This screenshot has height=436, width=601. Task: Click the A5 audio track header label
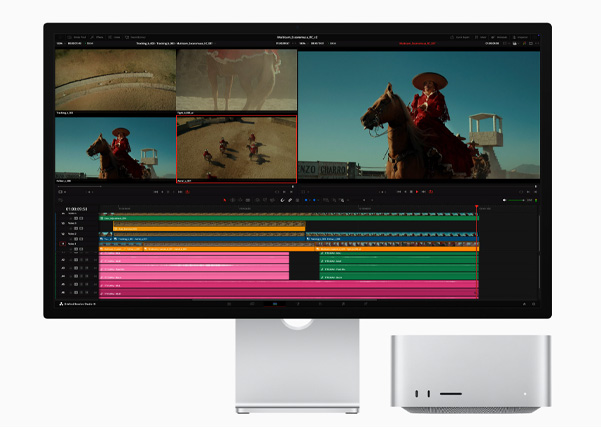[63, 284]
